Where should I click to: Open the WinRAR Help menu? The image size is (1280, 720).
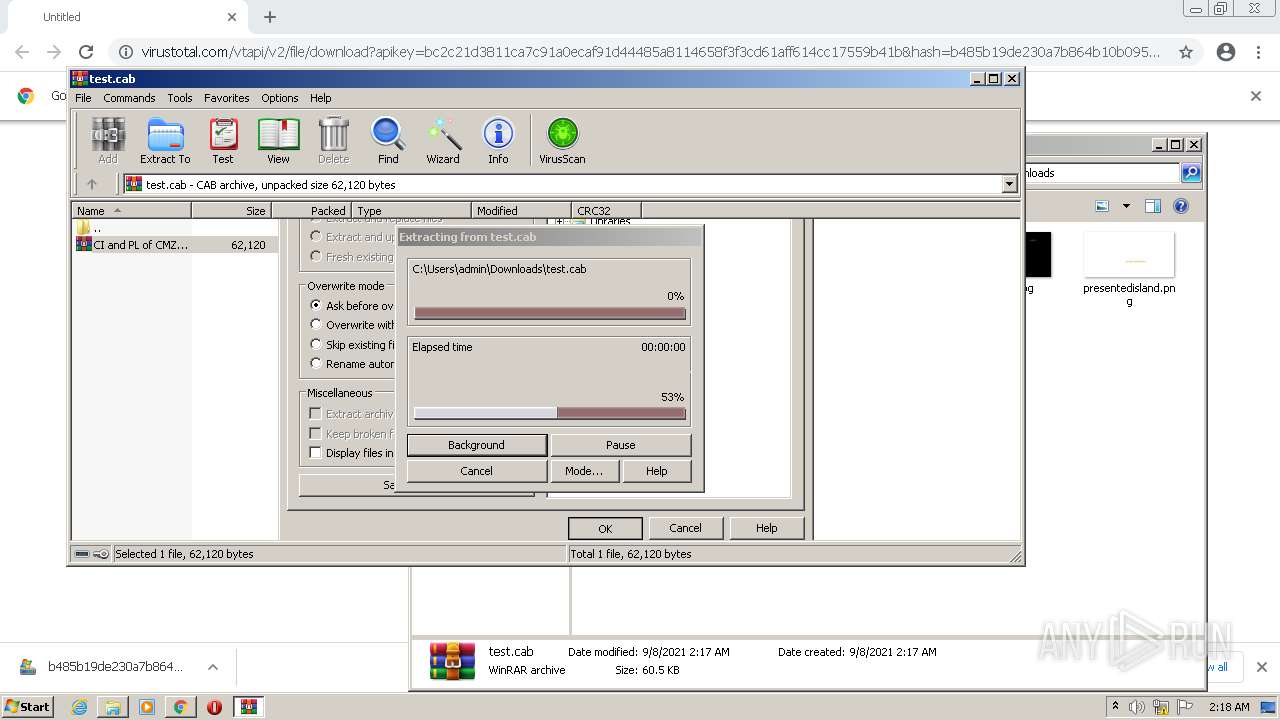click(320, 98)
